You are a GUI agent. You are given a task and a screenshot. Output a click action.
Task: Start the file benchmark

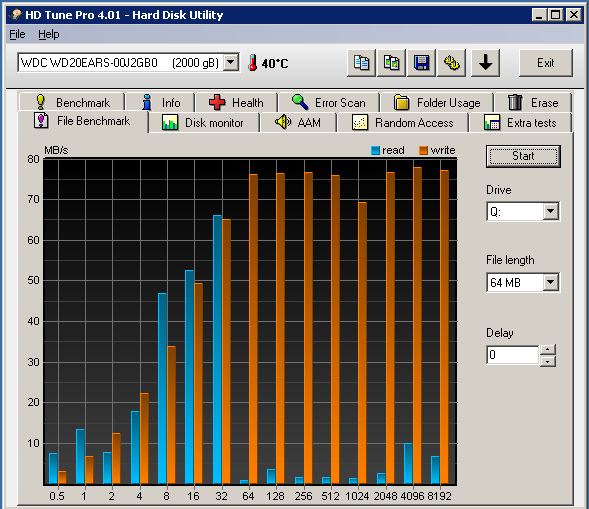(523, 156)
